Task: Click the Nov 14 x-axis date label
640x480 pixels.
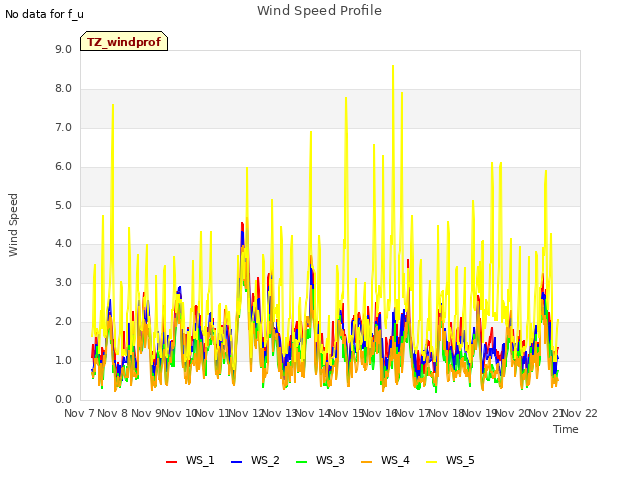Action: coord(313,413)
